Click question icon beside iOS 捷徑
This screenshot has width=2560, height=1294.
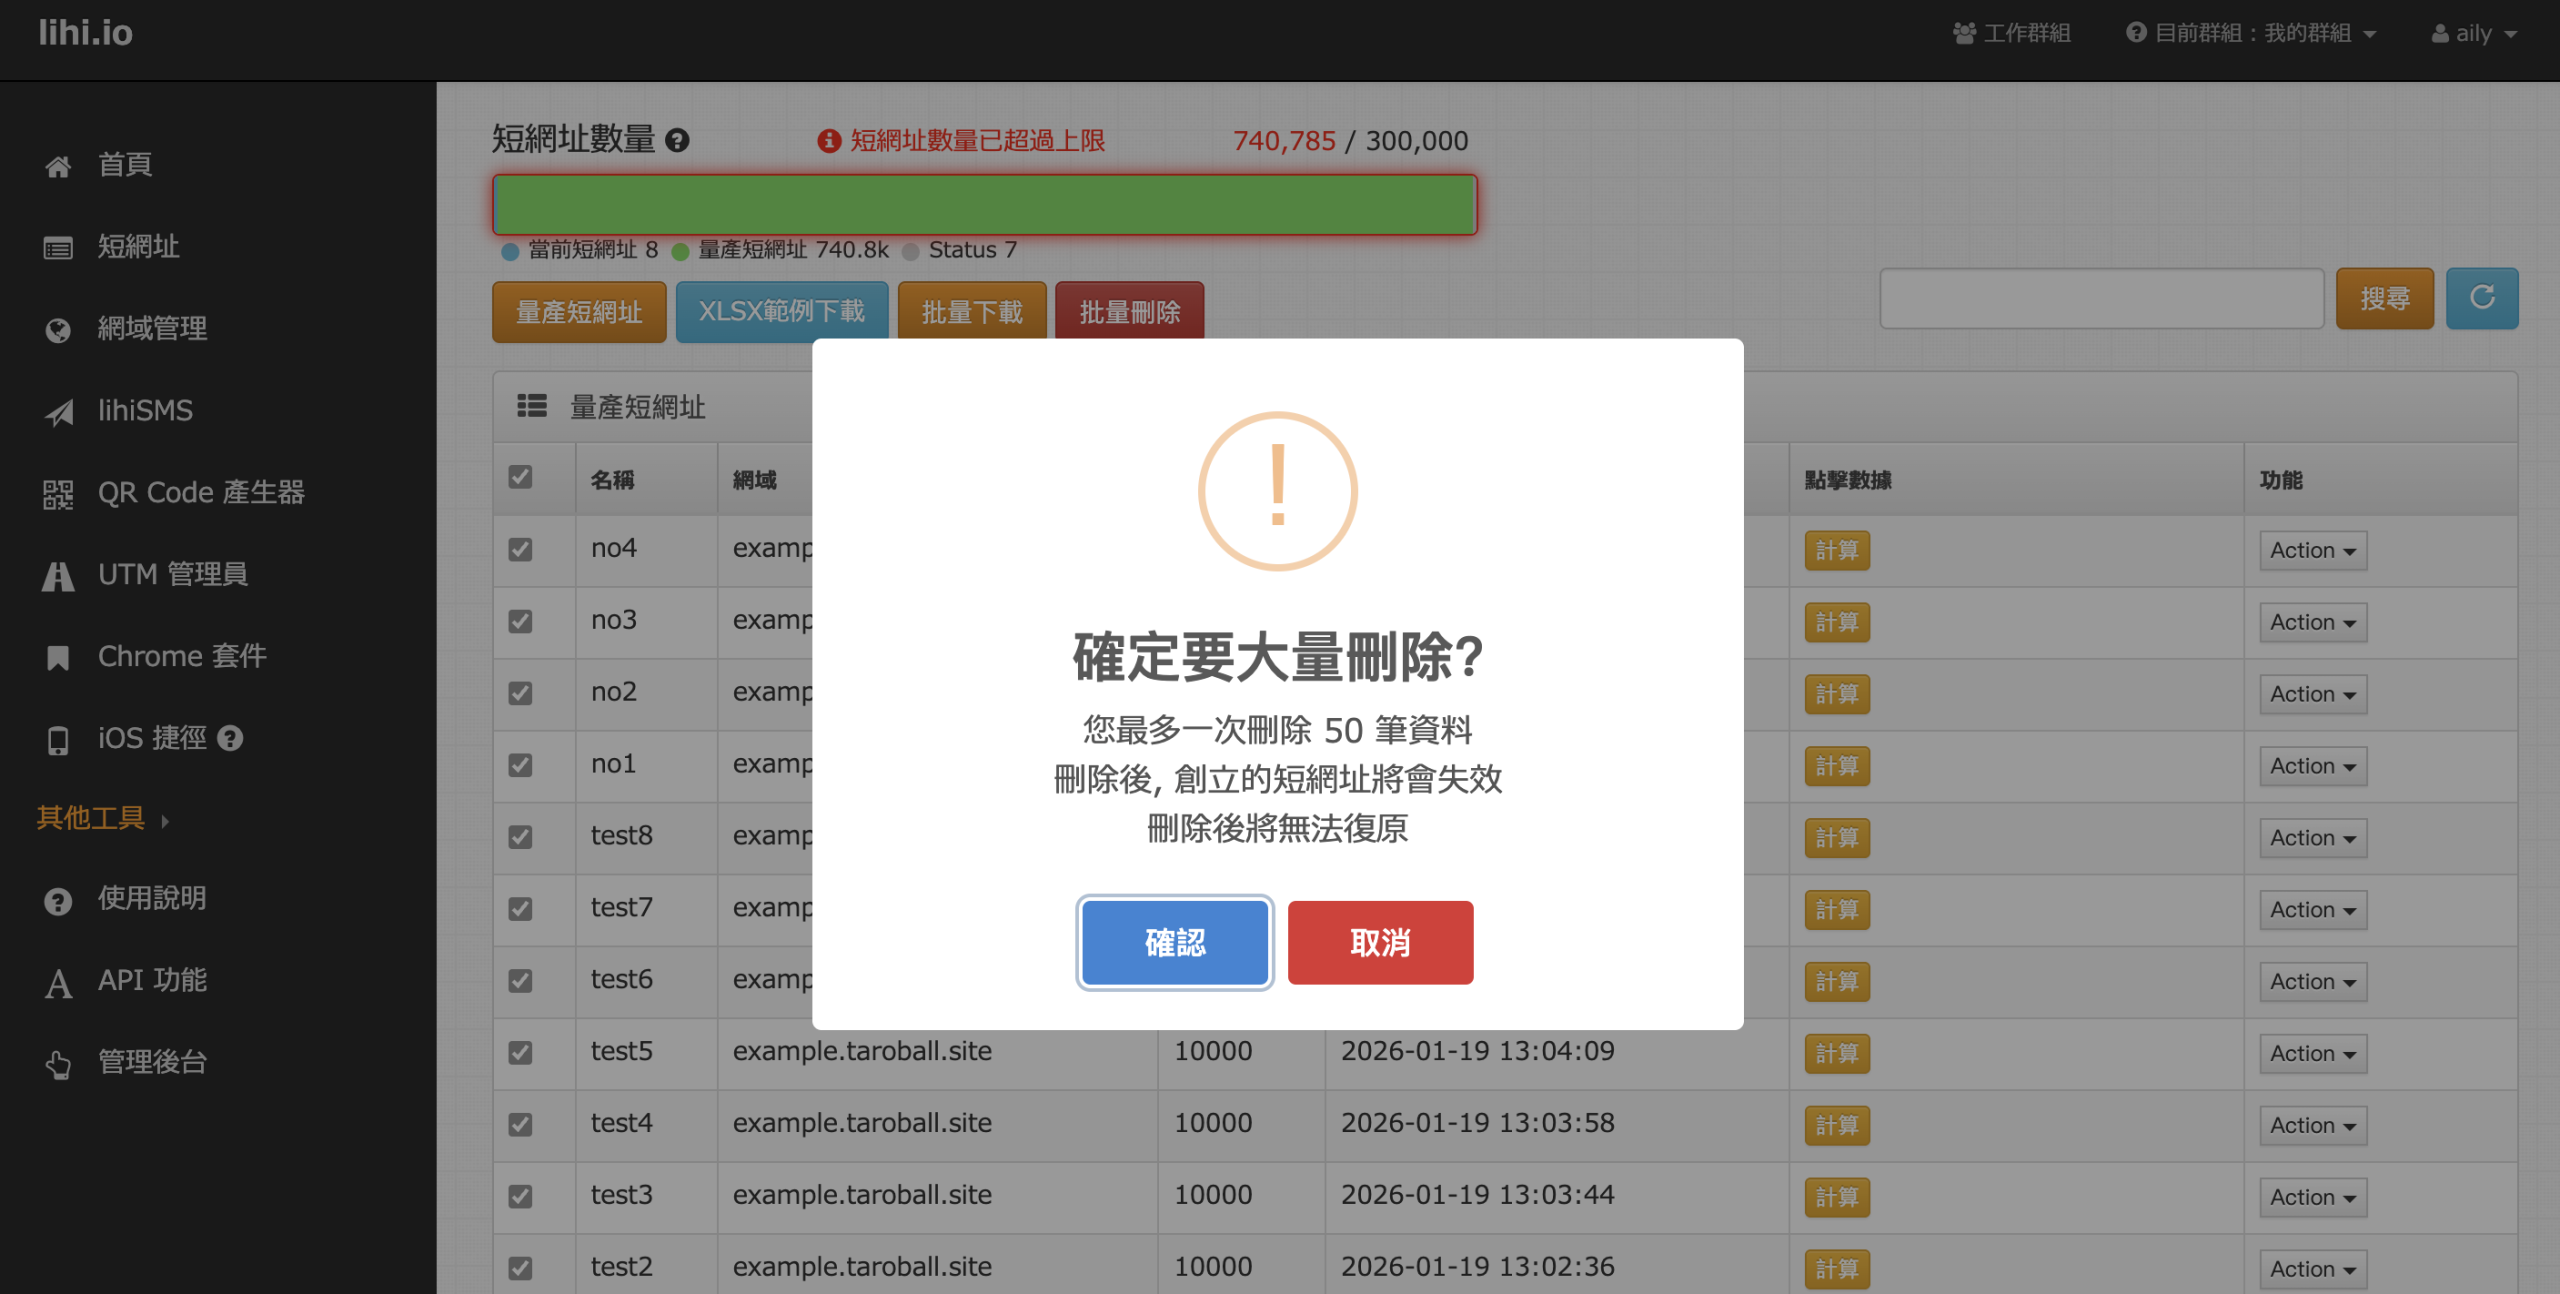click(x=231, y=738)
